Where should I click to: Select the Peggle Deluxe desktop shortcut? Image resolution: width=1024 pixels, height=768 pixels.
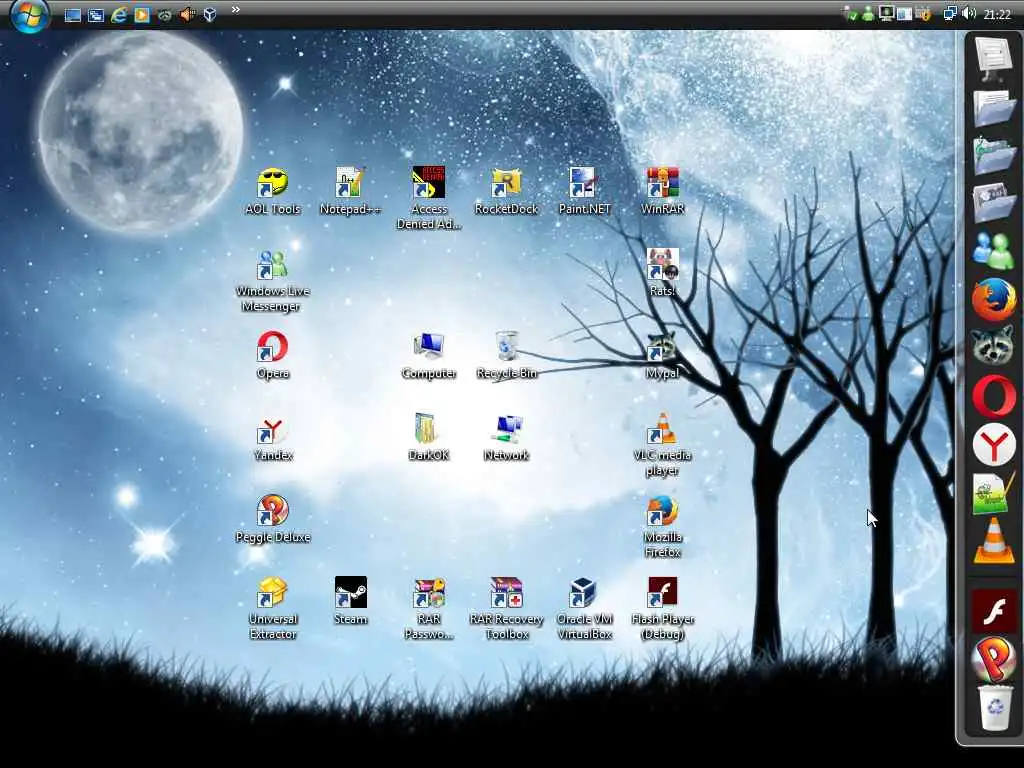pyautogui.click(x=272, y=519)
